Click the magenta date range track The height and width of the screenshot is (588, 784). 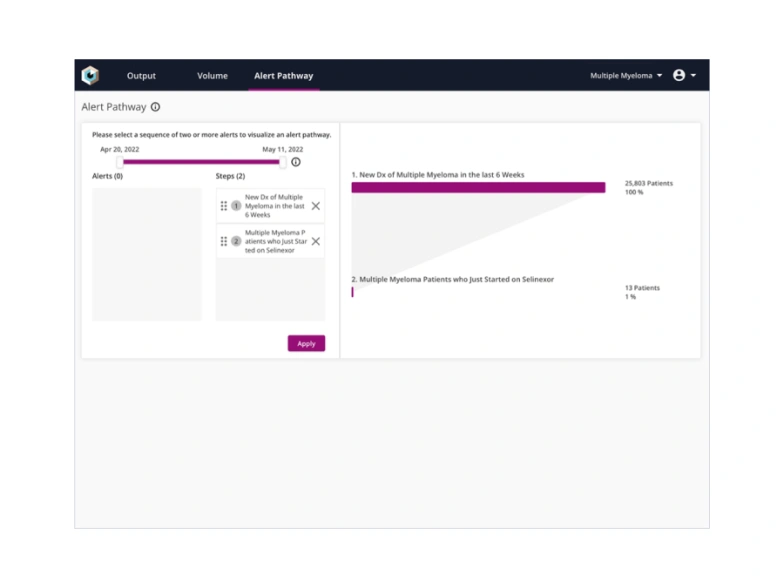coord(201,162)
